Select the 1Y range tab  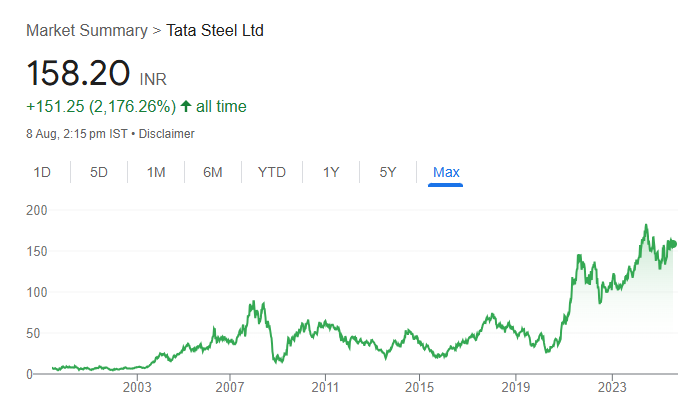tap(331, 172)
